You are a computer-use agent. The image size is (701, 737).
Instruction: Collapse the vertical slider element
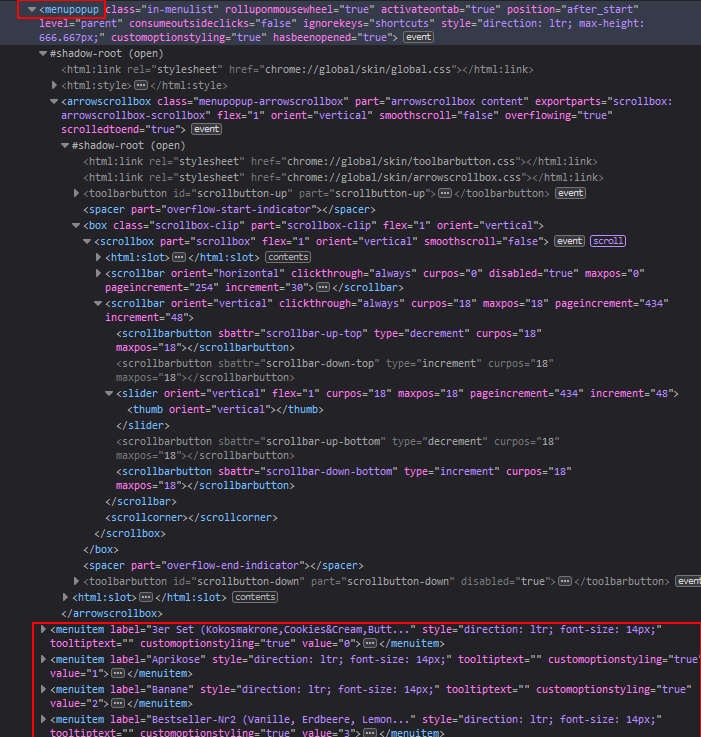tap(109, 394)
